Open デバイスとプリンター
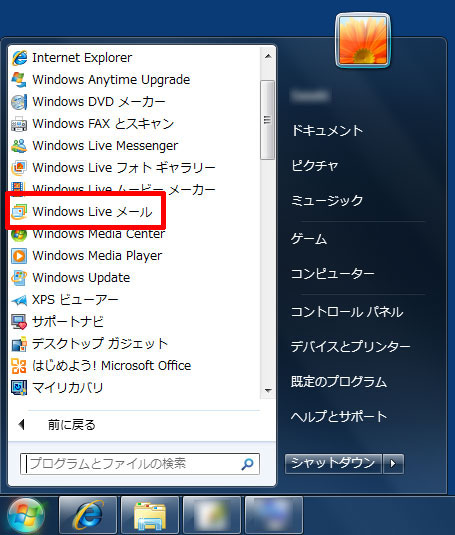Image resolution: width=455 pixels, height=535 pixels. [x=350, y=347]
